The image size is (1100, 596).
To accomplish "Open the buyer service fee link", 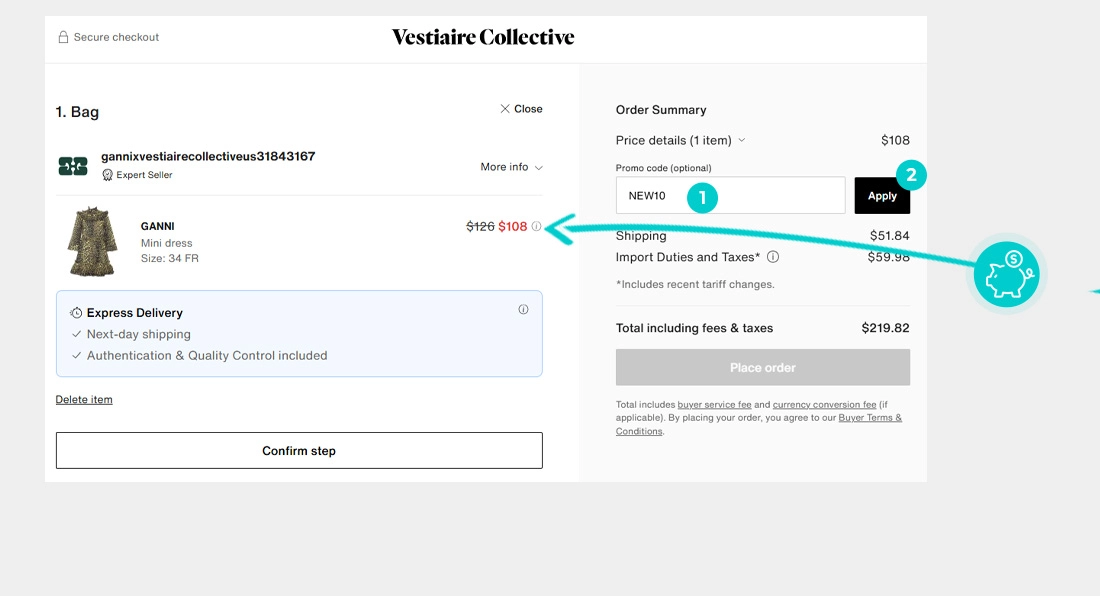I will pos(714,405).
